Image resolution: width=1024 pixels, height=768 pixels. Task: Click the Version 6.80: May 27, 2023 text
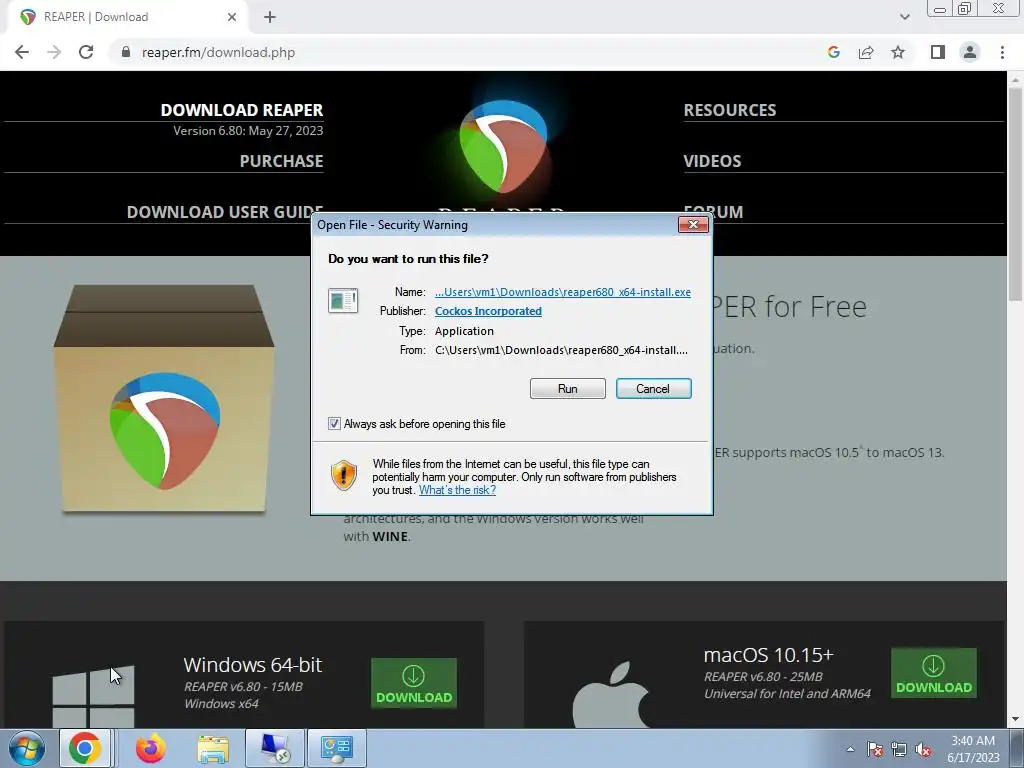(x=248, y=131)
